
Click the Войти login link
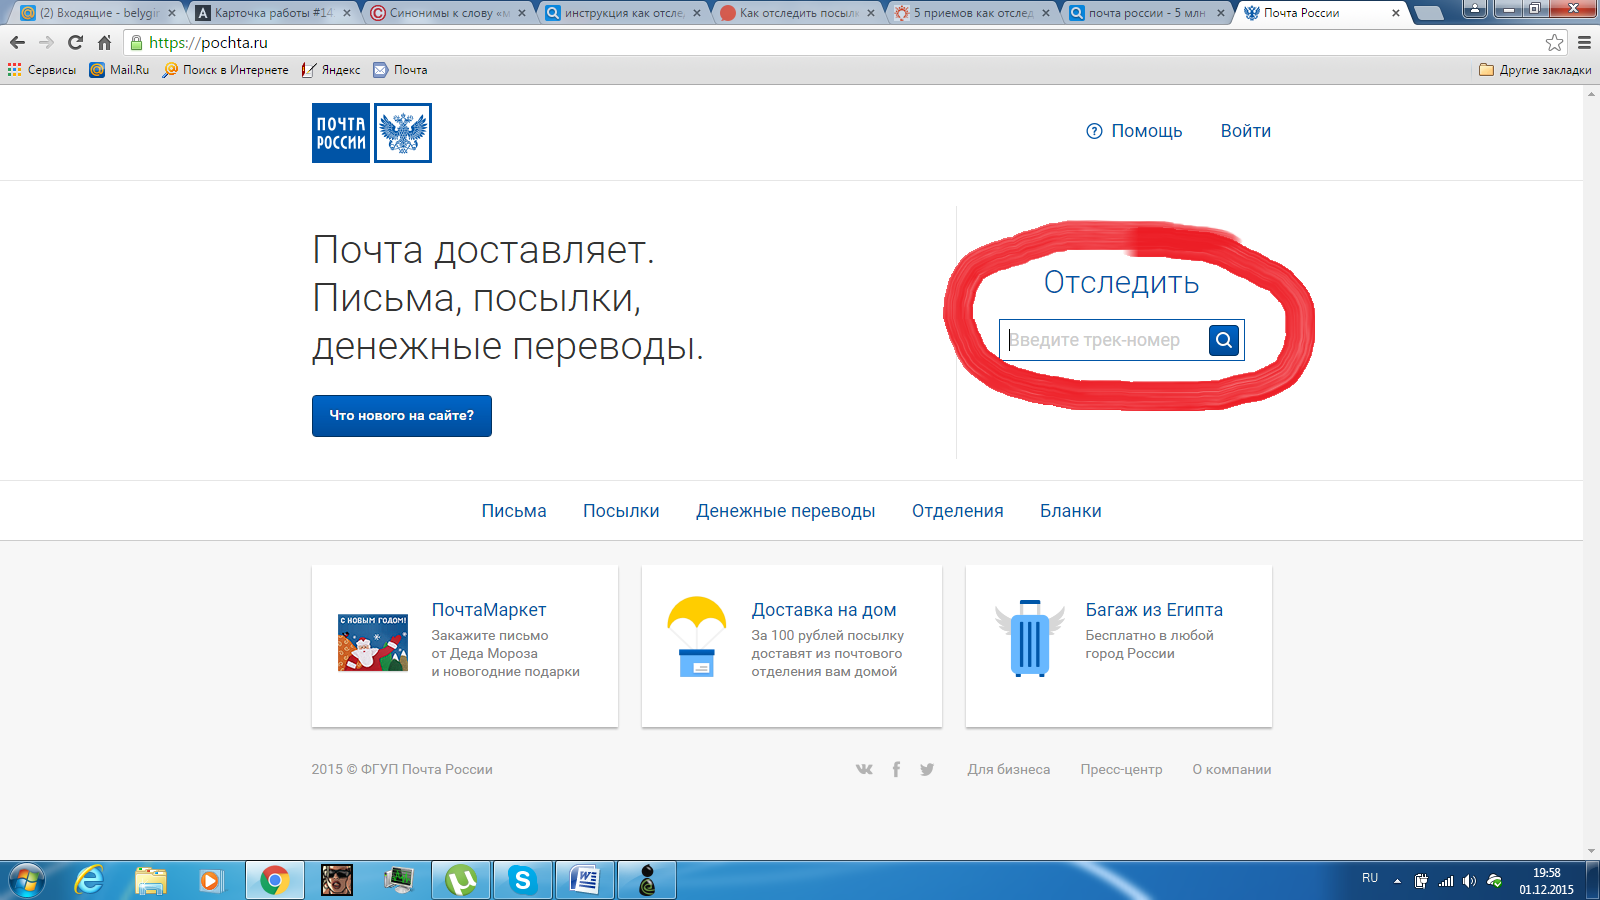[1246, 131]
